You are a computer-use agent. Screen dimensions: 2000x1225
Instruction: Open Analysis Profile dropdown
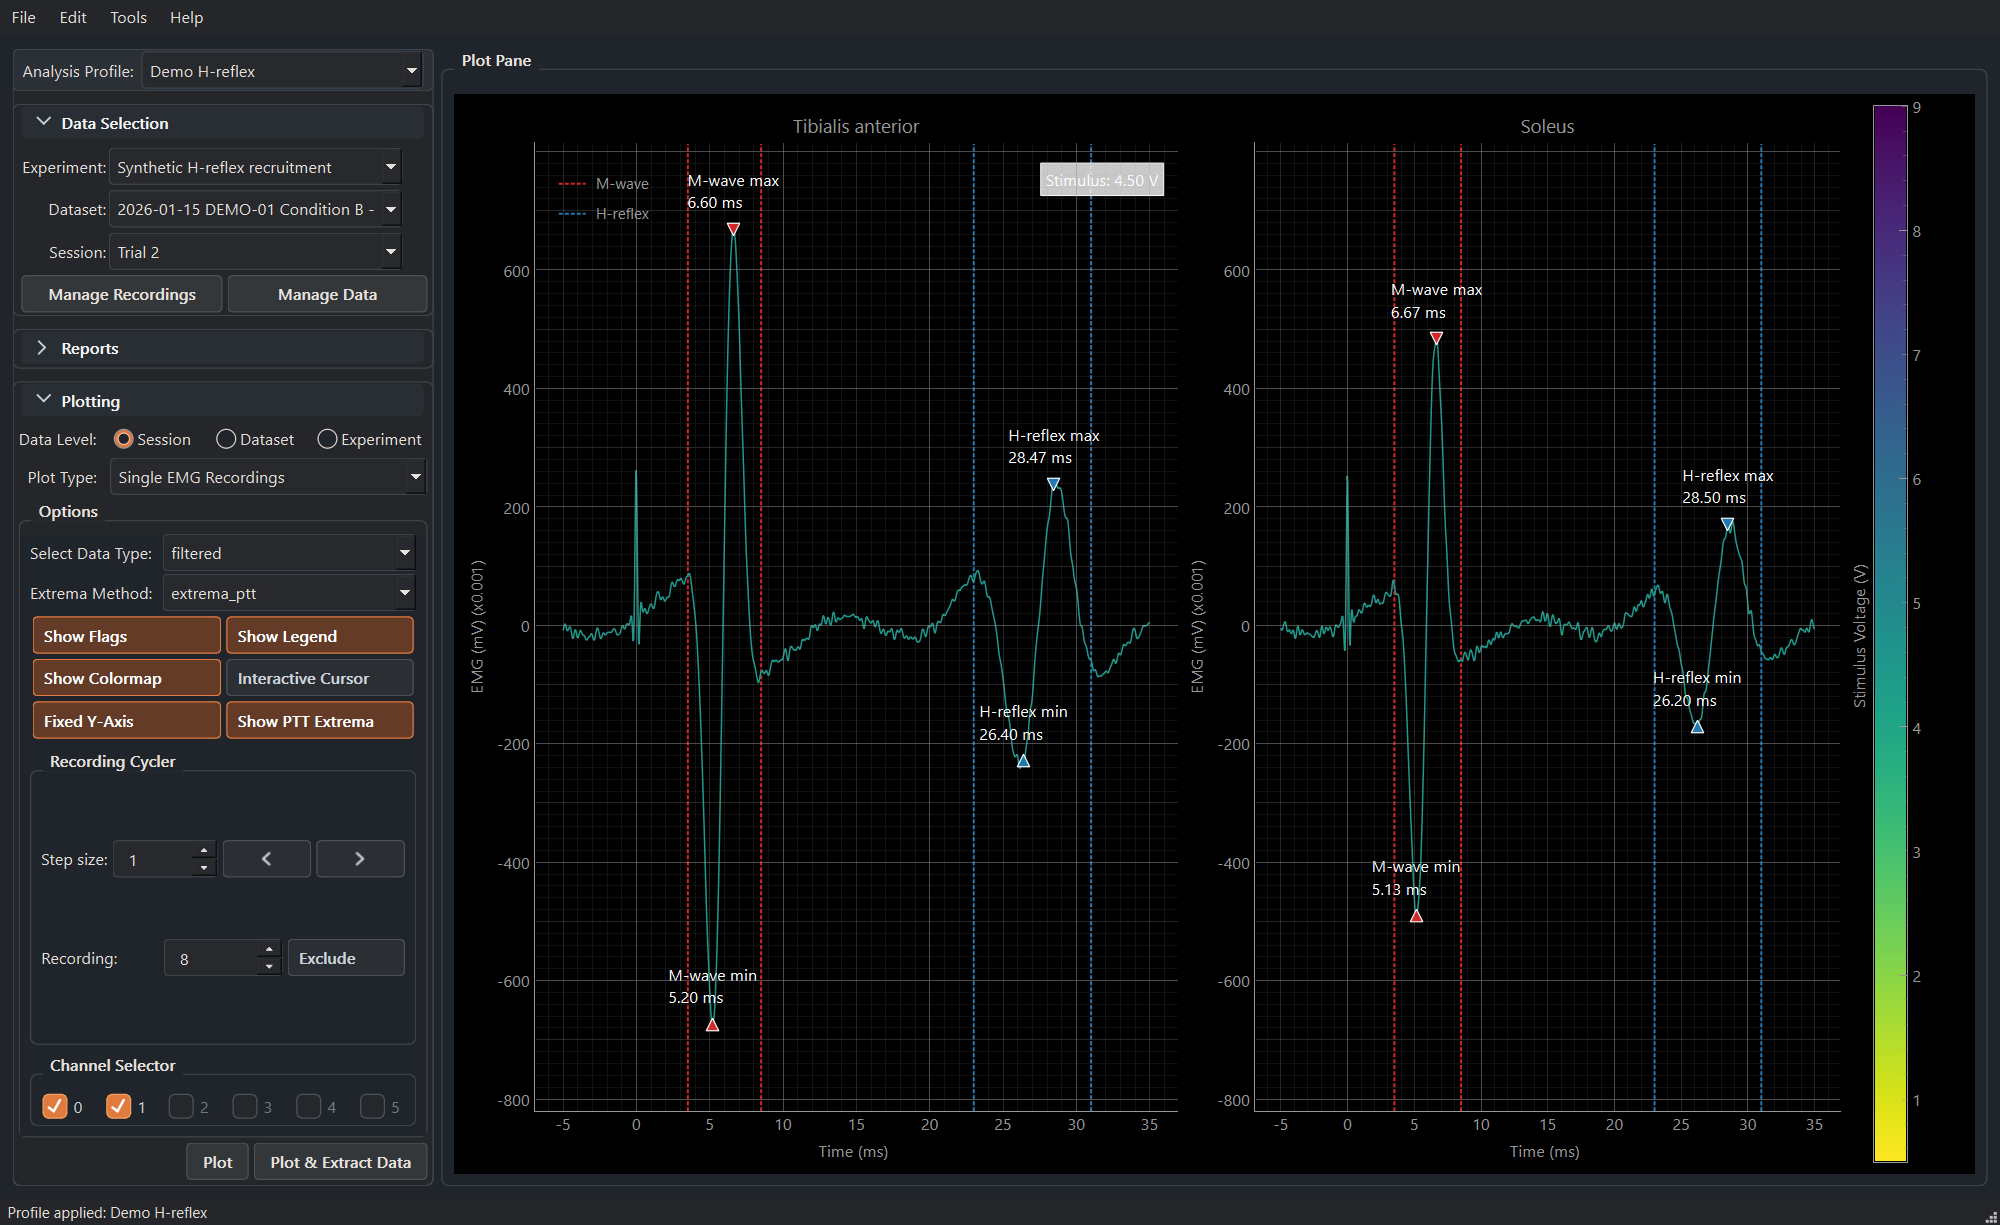282,71
